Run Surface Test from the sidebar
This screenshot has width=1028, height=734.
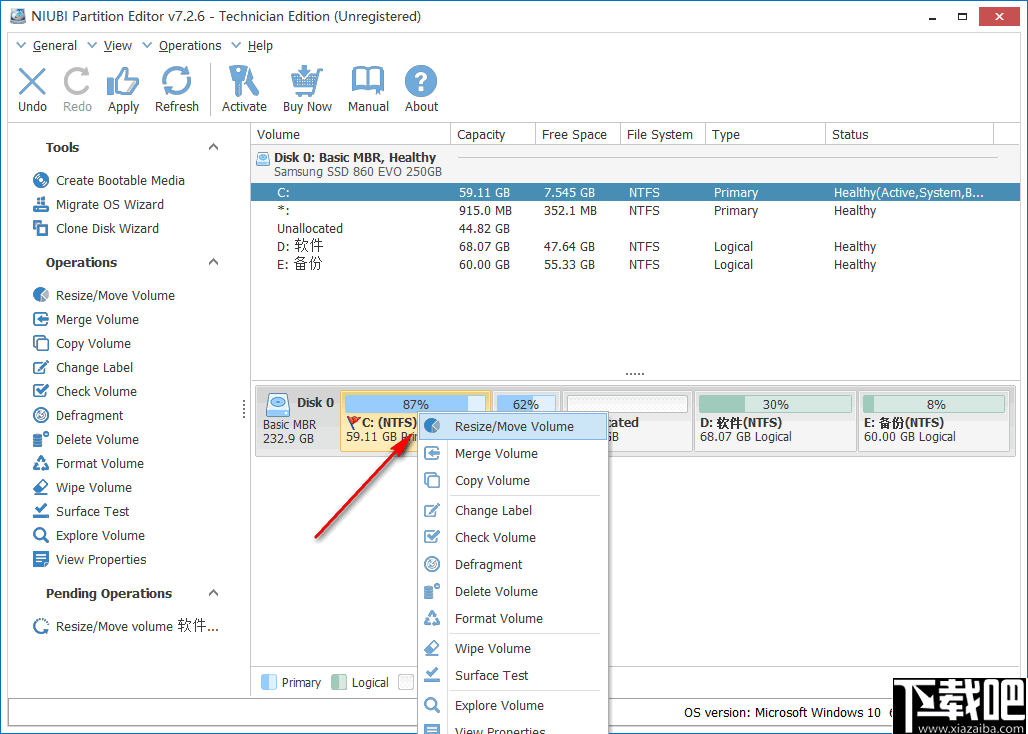click(x=92, y=511)
